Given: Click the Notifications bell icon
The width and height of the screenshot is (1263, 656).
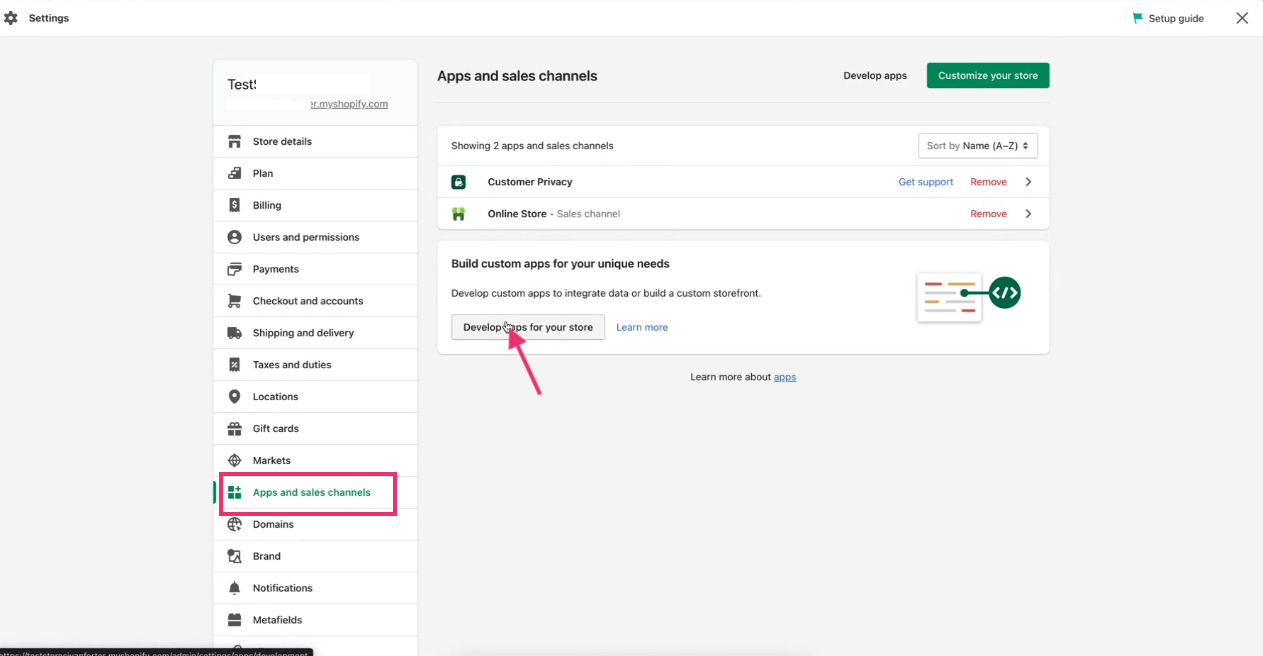Looking at the screenshot, I should pos(234,588).
